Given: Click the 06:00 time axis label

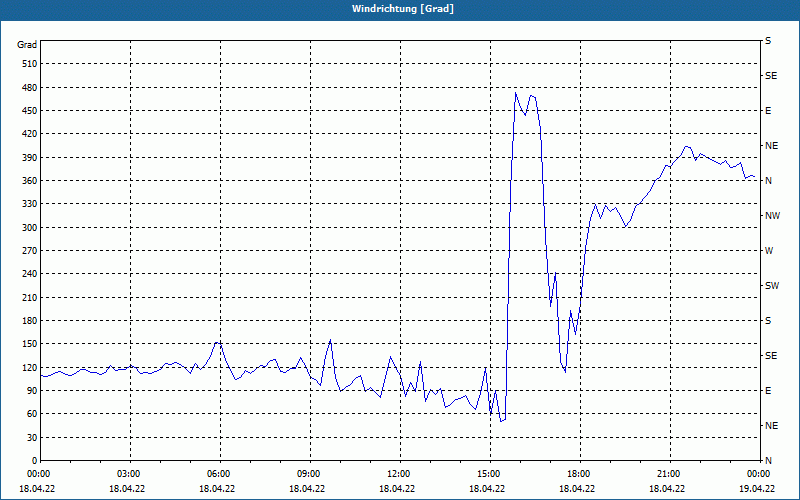Looking at the screenshot, I should pos(218,473).
